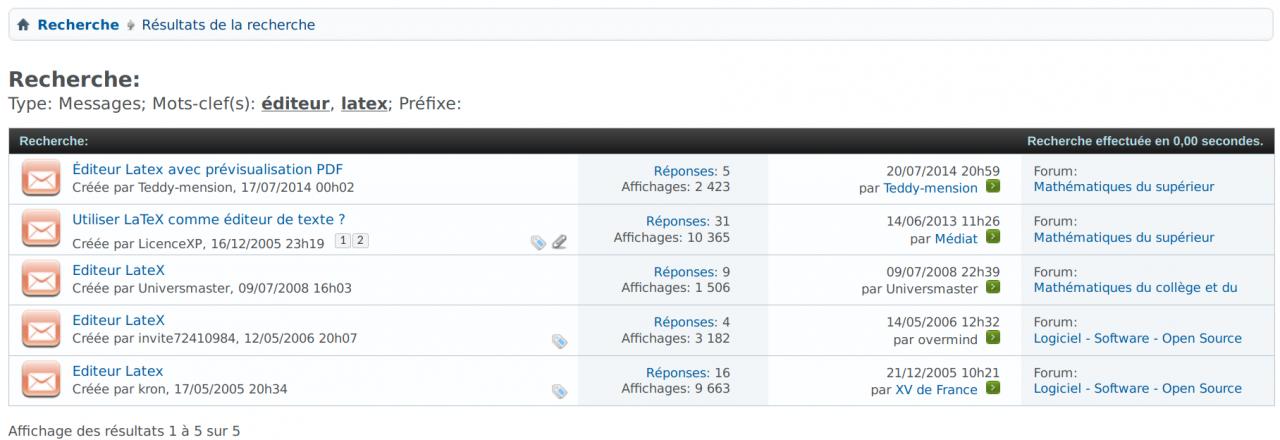1280x440 pixels.
Task: Click the paperclip attachment icon
Action: tap(560, 242)
